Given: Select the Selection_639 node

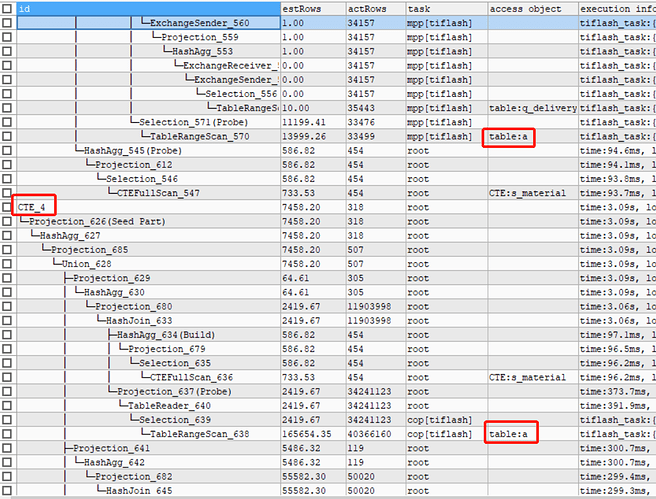Looking at the screenshot, I should (175, 420).
